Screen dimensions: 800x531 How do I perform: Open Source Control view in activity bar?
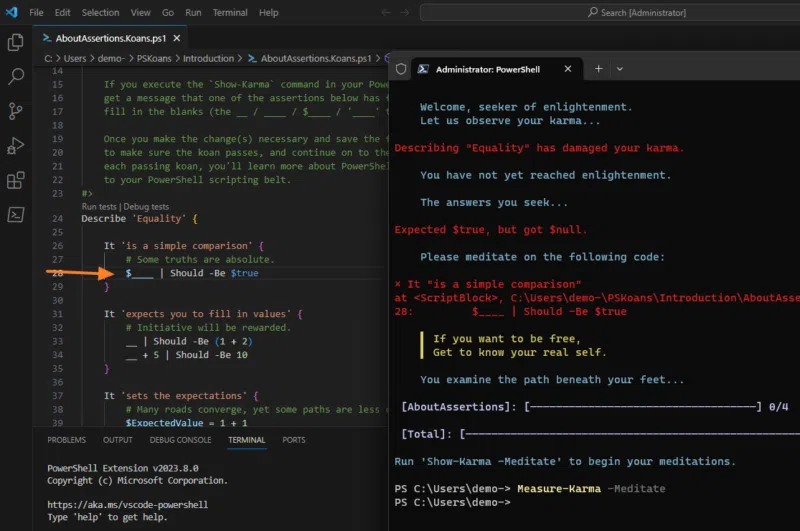click(15, 111)
